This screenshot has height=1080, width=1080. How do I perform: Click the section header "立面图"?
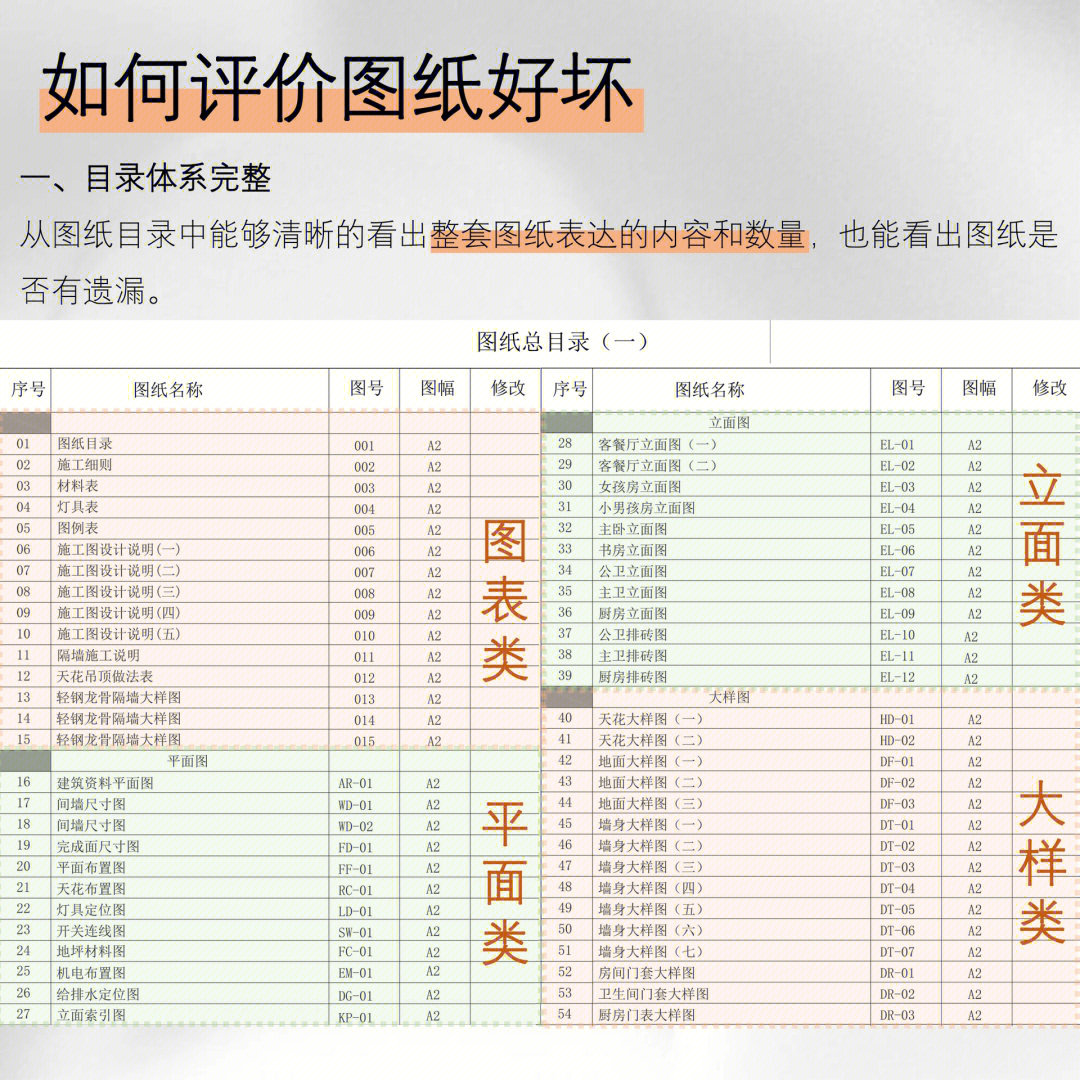point(729,422)
